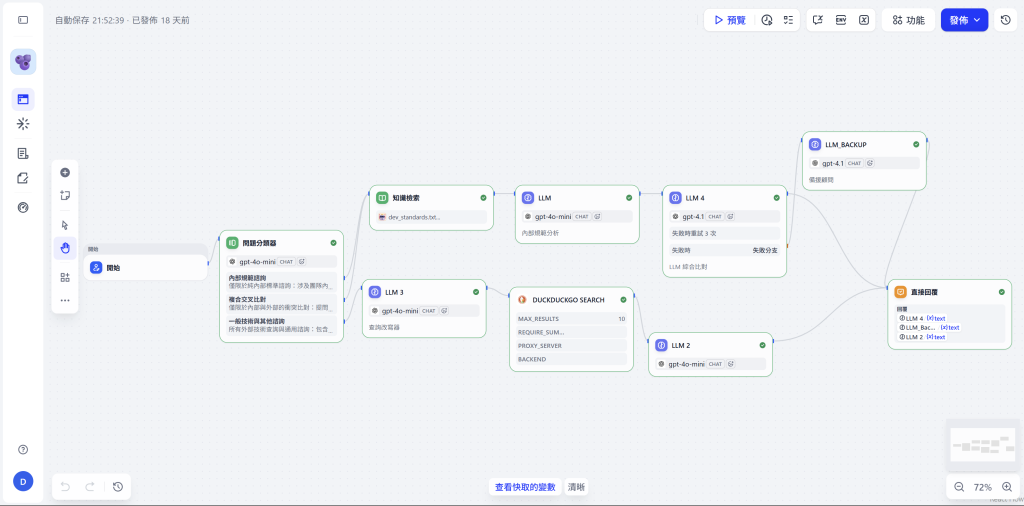Open the user avatar D menu

23,482
